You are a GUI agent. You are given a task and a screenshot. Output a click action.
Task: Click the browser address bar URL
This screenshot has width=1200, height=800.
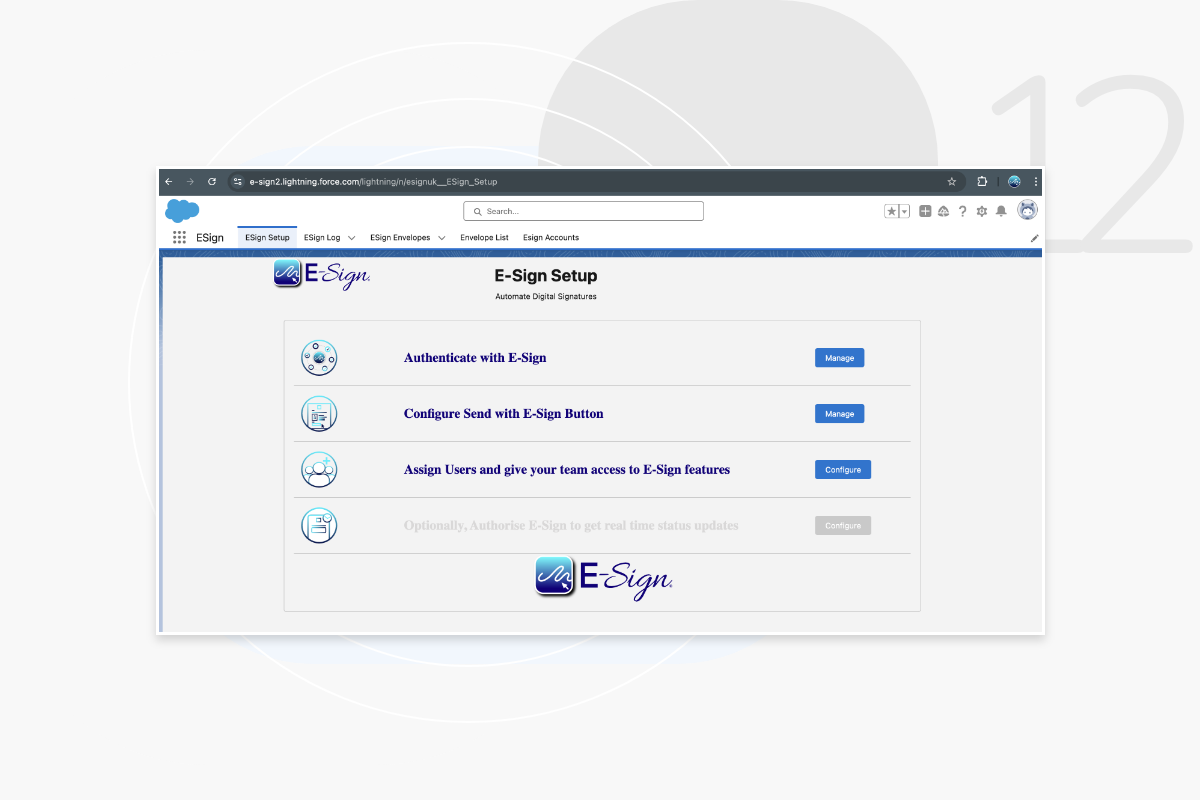pyautogui.click(x=373, y=182)
